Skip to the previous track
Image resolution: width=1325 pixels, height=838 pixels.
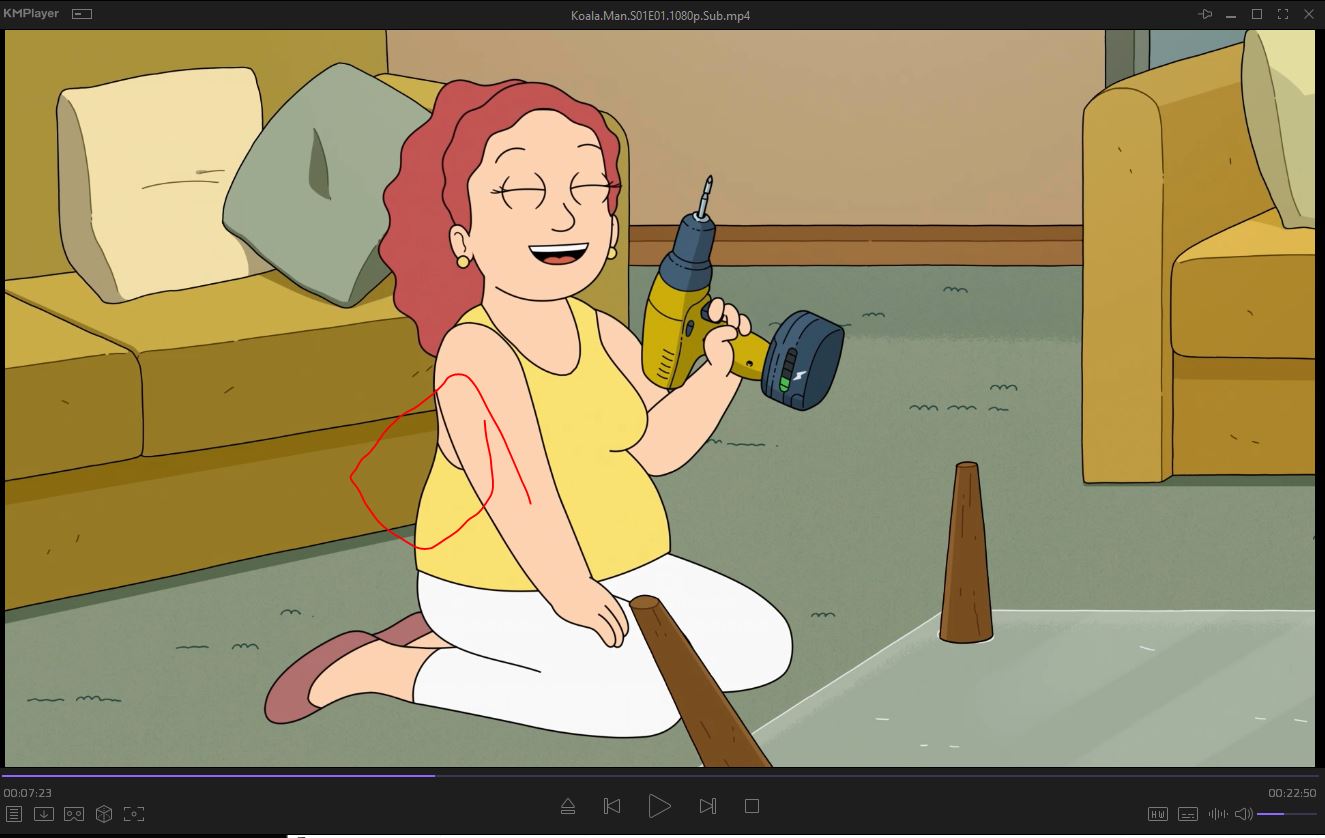click(x=613, y=806)
